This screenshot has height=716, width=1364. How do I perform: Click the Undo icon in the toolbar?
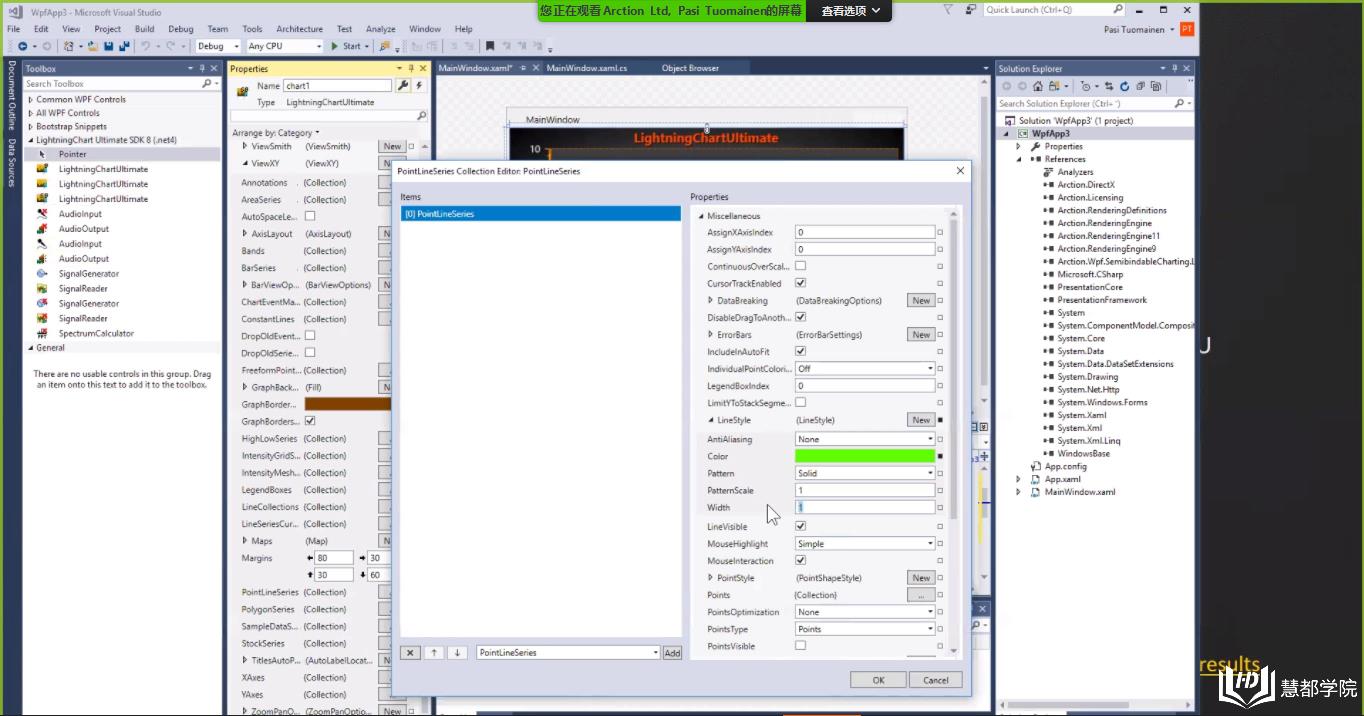pos(146,46)
